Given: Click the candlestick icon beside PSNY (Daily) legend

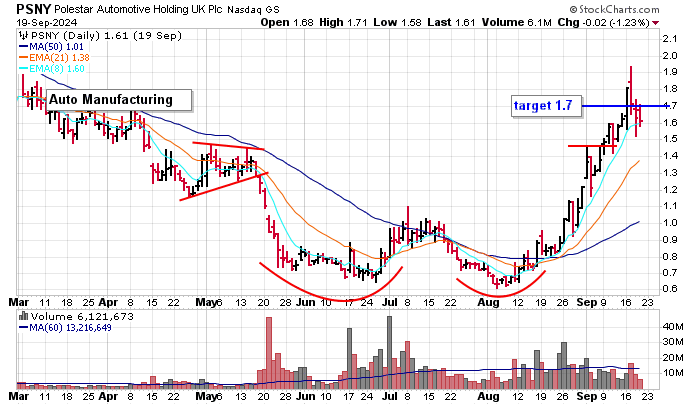Looking at the screenshot, I should [x=23, y=36].
